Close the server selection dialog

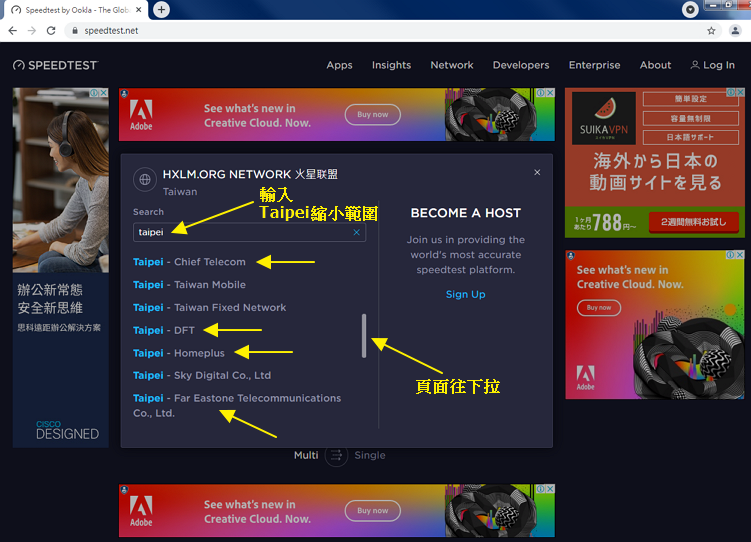pyautogui.click(x=537, y=172)
